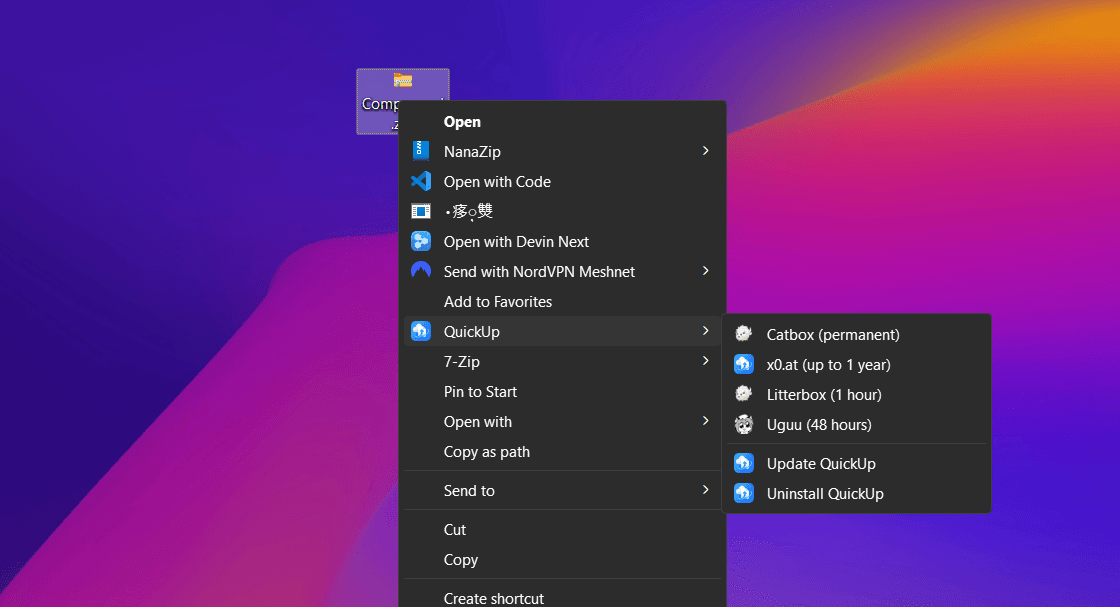This screenshot has height=607, width=1120.
Task: Click the QuickUp icon in main menu
Action: (421, 331)
